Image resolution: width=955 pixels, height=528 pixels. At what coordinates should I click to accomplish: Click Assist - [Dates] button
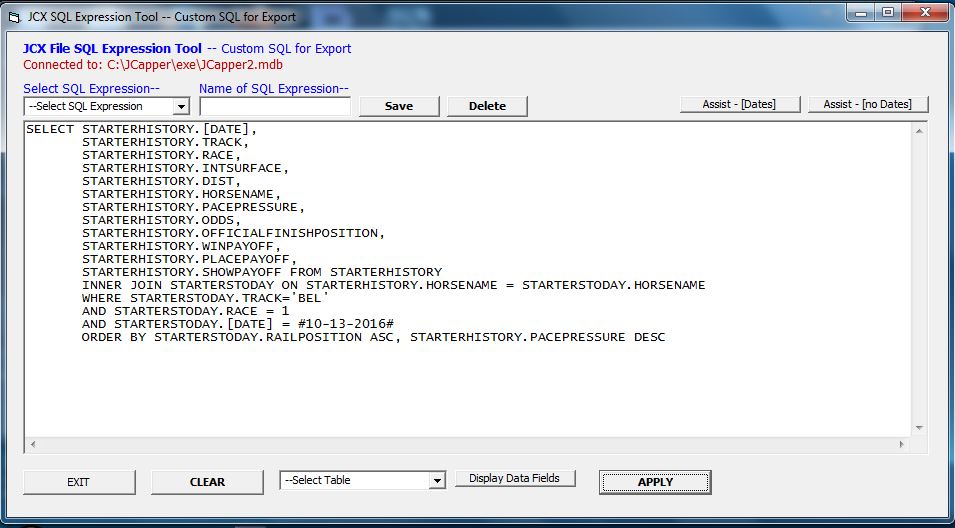pyautogui.click(x=738, y=104)
